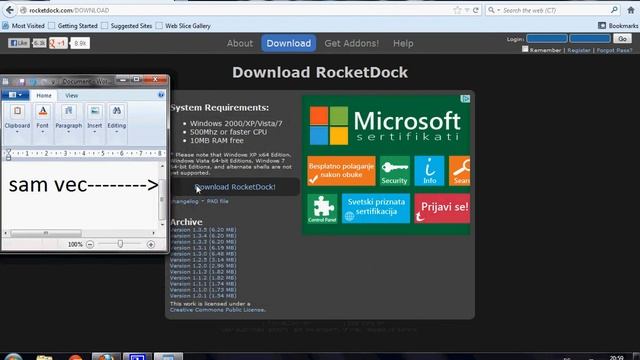Open the About page in site navigation
Image resolution: width=640 pixels, height=360 pixels.
coord(240,43)
